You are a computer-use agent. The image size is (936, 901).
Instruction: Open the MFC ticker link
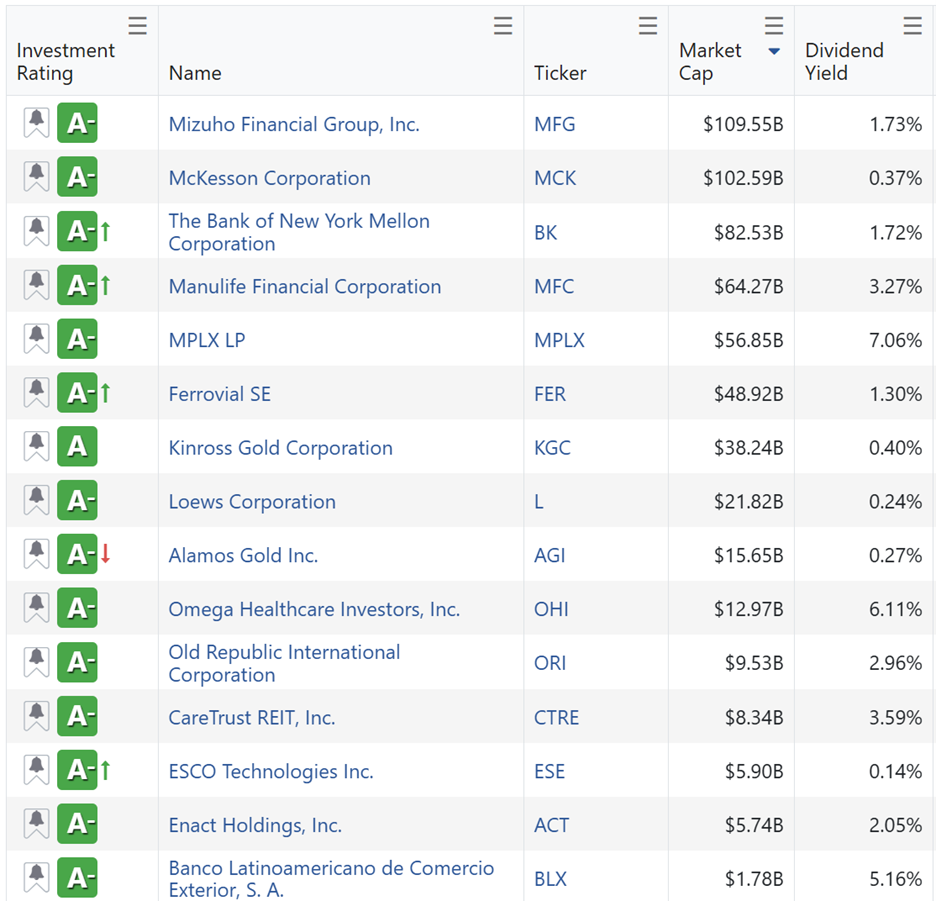click(554, 287)
